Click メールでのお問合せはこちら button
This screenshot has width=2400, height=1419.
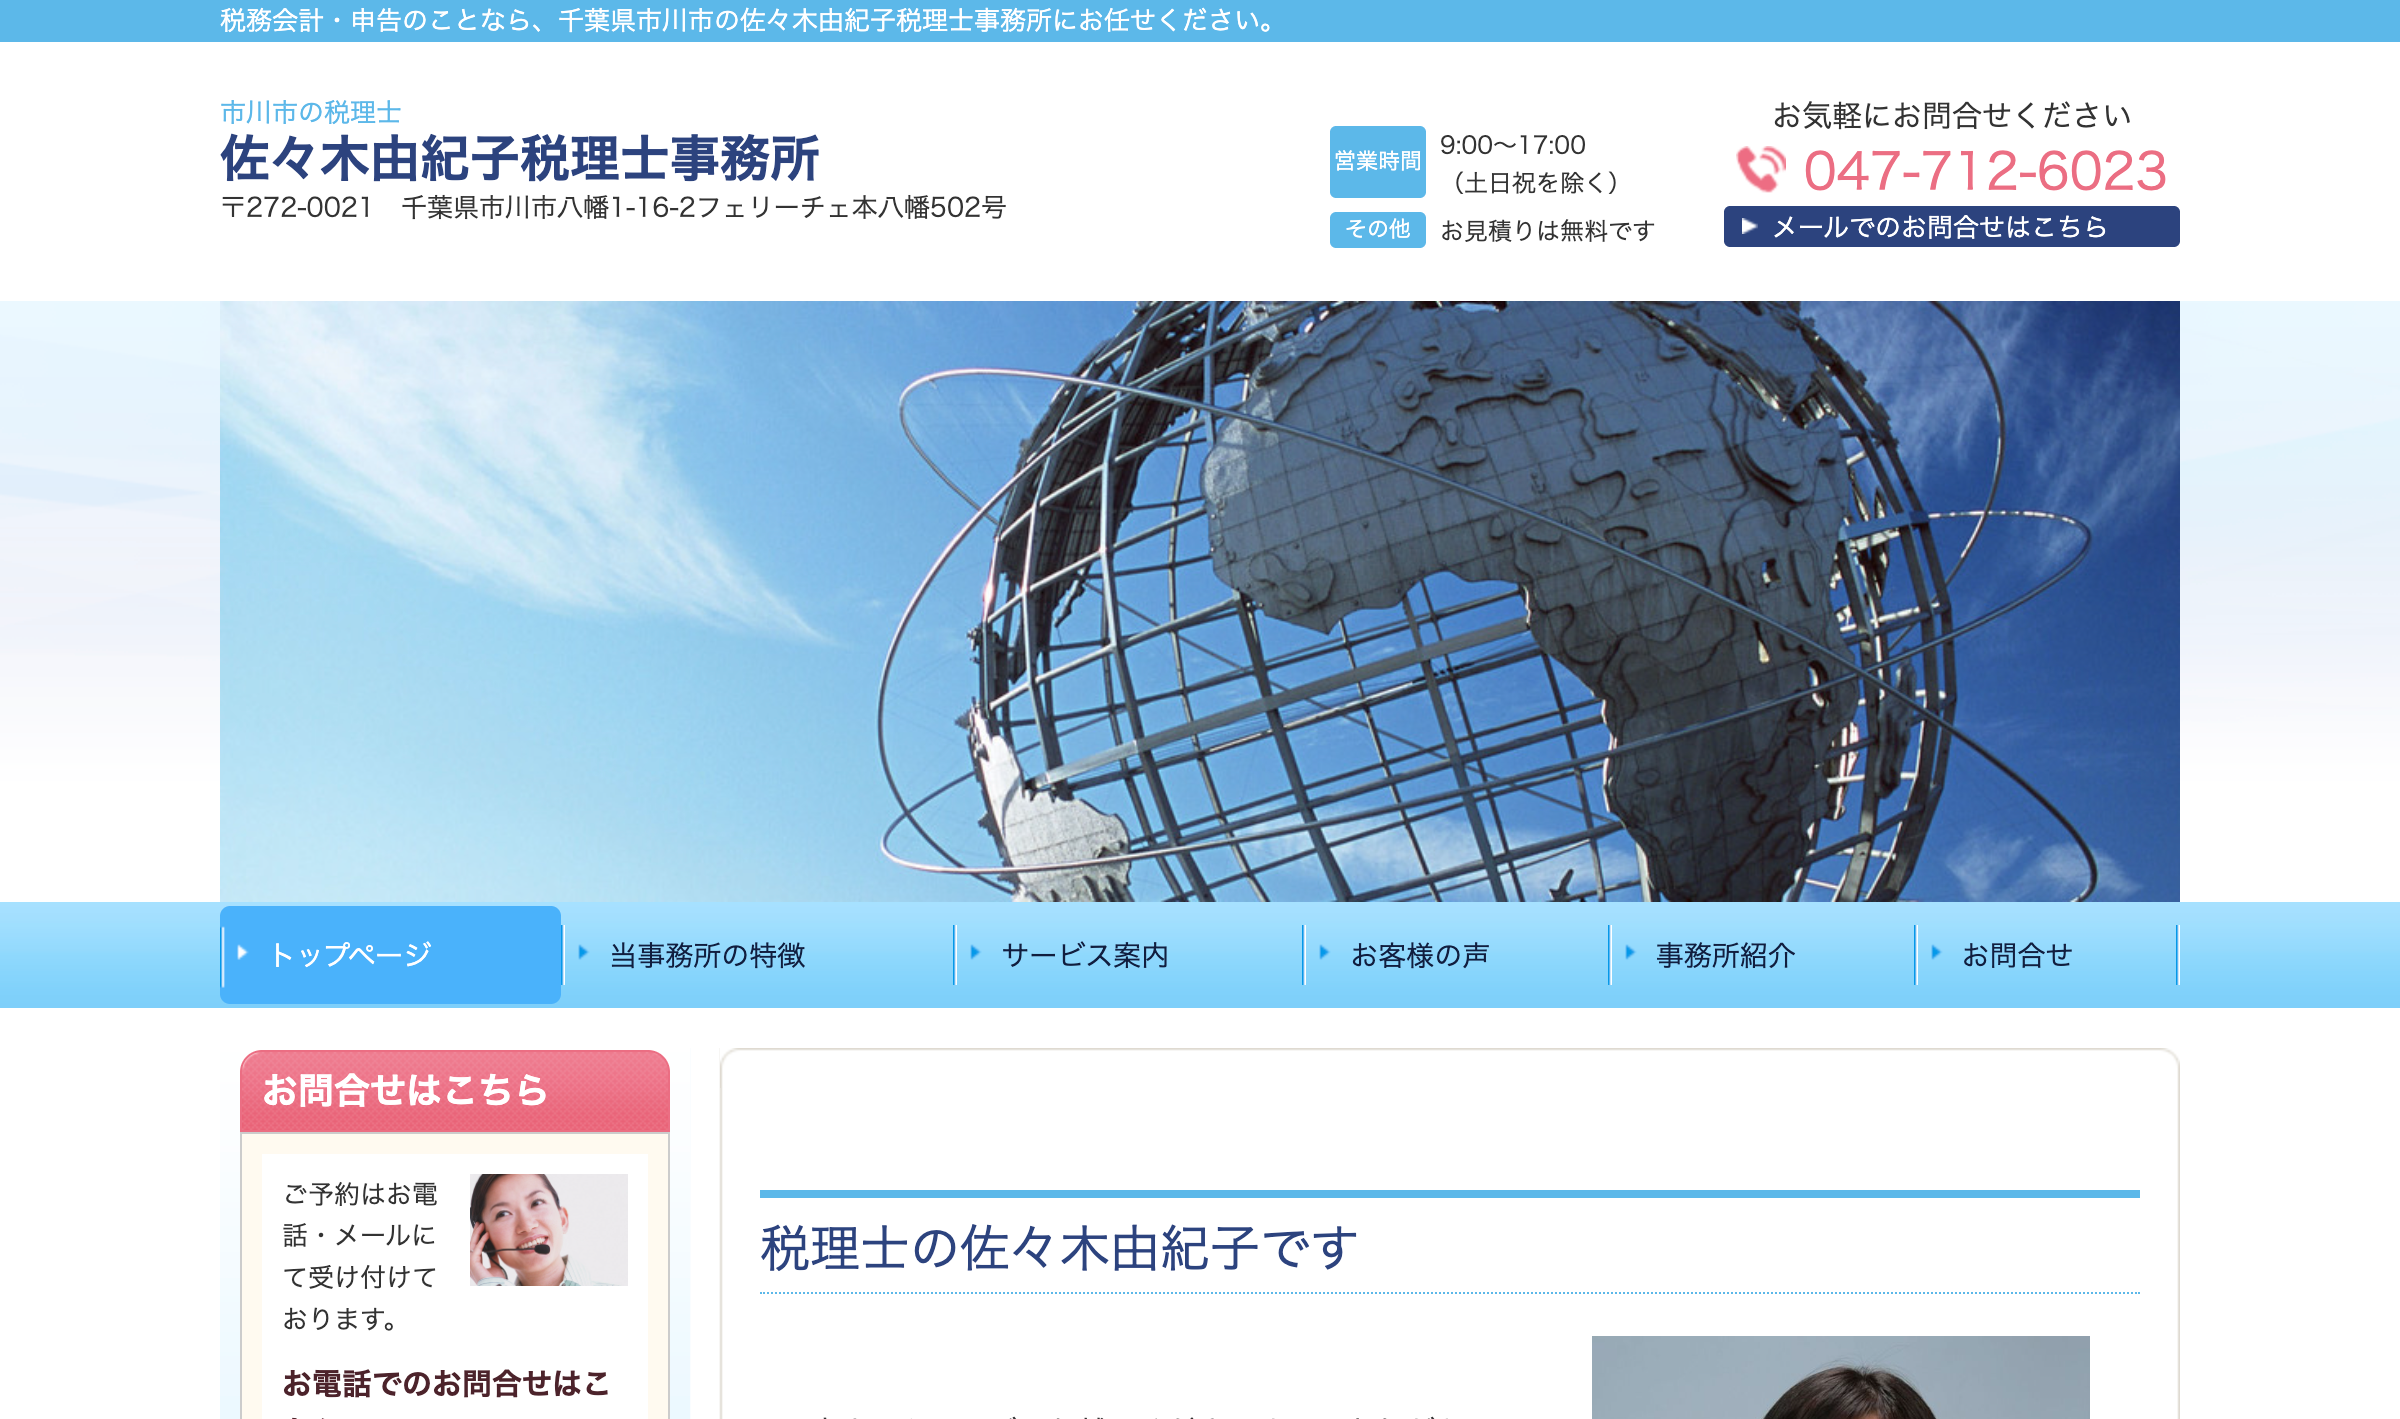point(1951,227)
